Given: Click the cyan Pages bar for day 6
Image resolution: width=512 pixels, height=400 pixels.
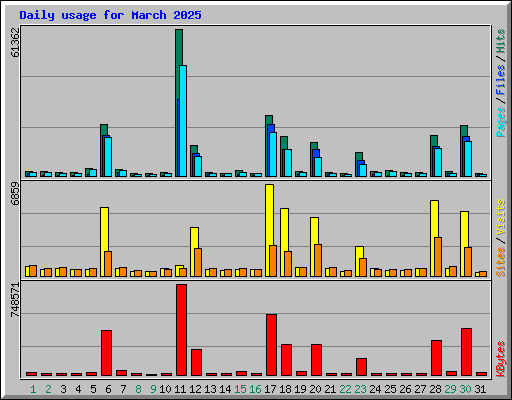Looking at the screenshot, I should click(108, 157).
